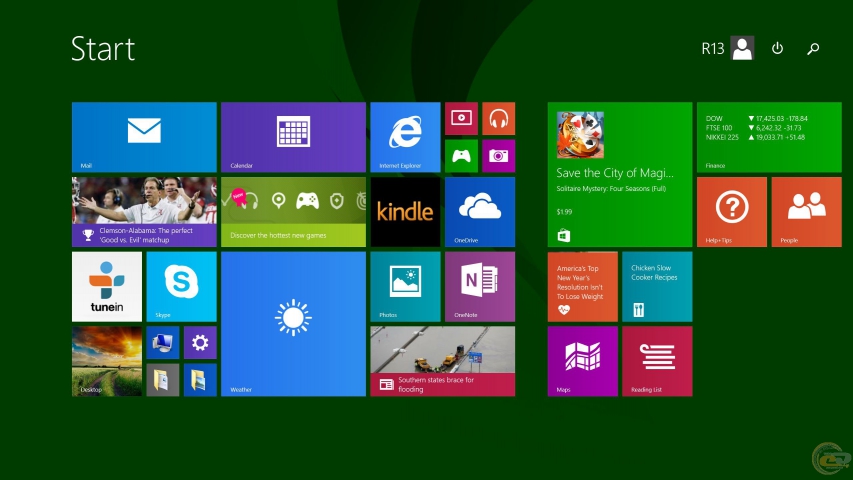Open the Help+Tips tile
This screenshot has height=480, width=853.
[732, 212]
